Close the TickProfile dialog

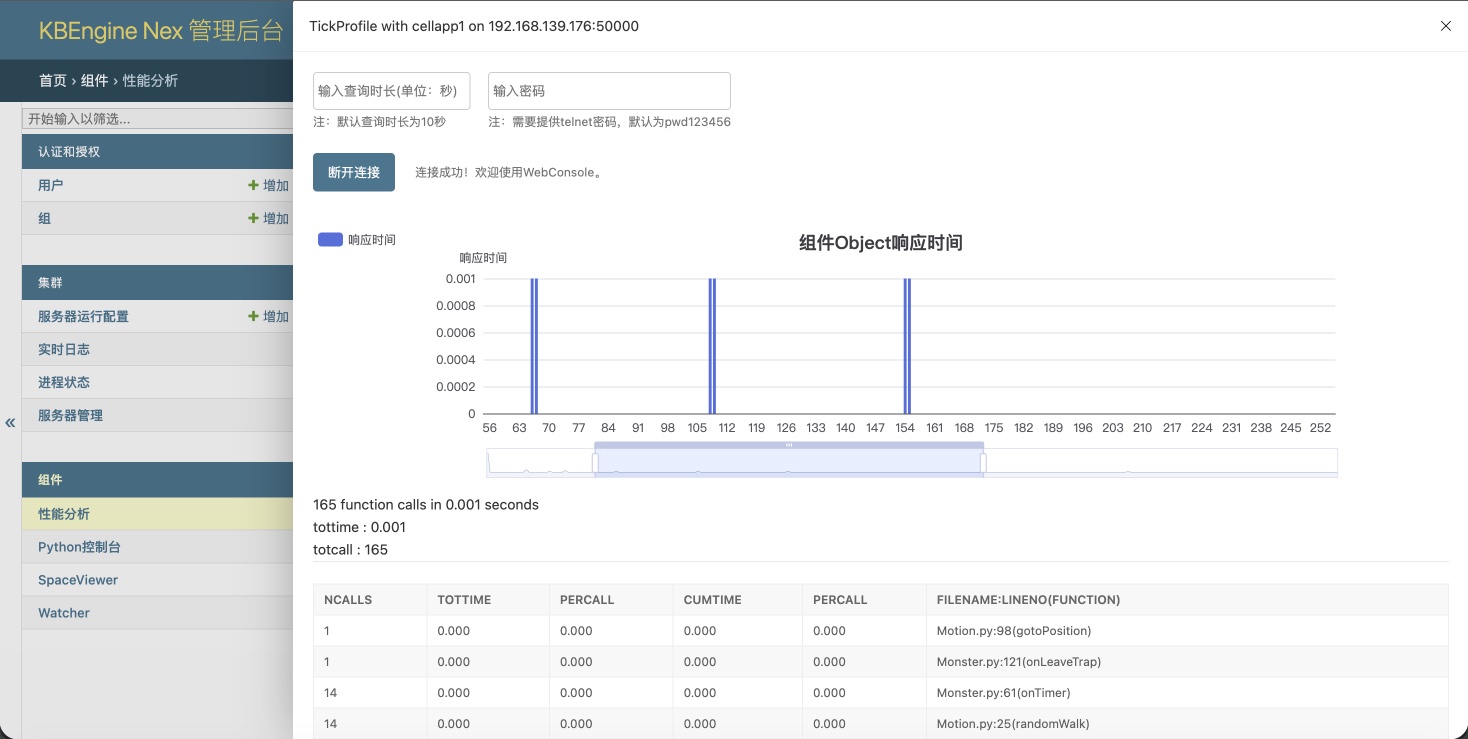coord(1445,26)
